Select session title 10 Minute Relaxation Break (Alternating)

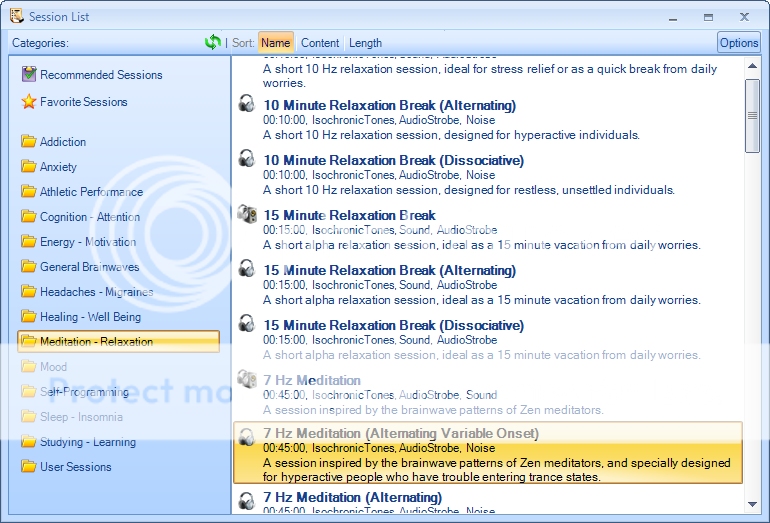tap(389, 106)
